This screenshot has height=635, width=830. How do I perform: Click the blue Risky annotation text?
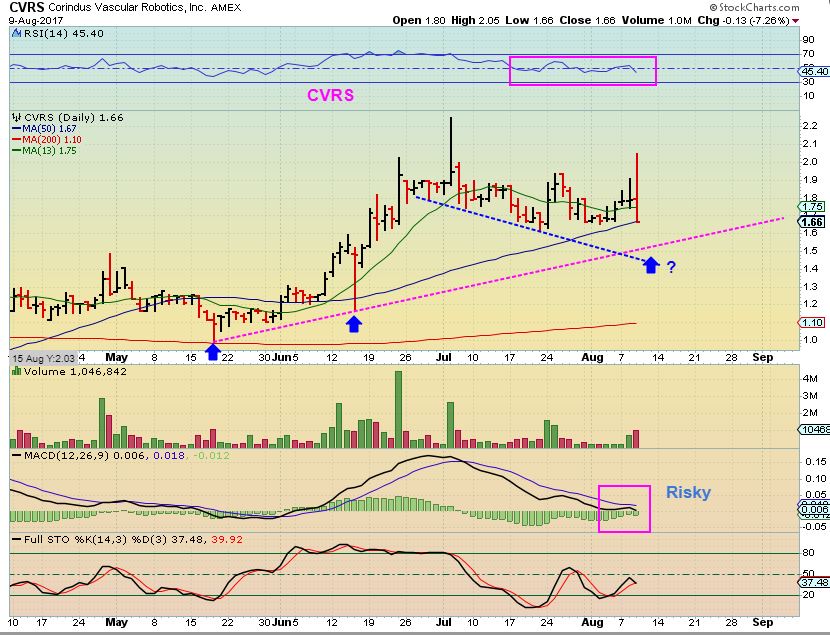click(688, 493)
